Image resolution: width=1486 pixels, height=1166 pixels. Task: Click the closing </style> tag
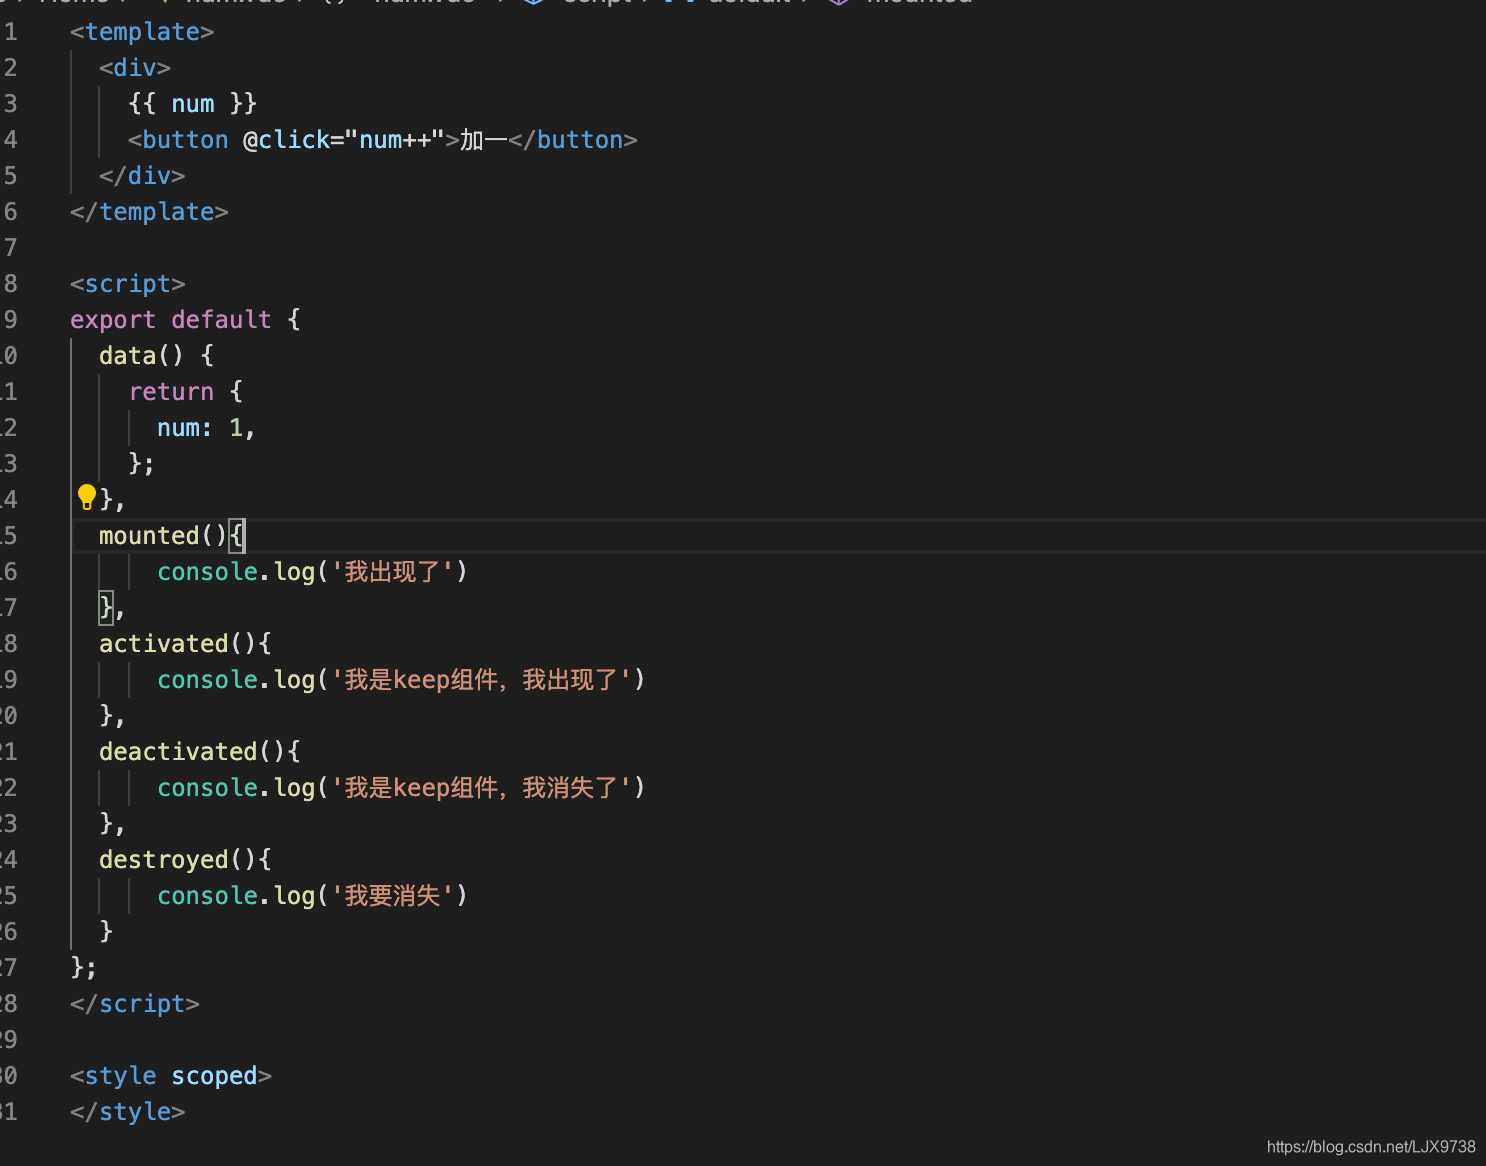click(128, 1112)
